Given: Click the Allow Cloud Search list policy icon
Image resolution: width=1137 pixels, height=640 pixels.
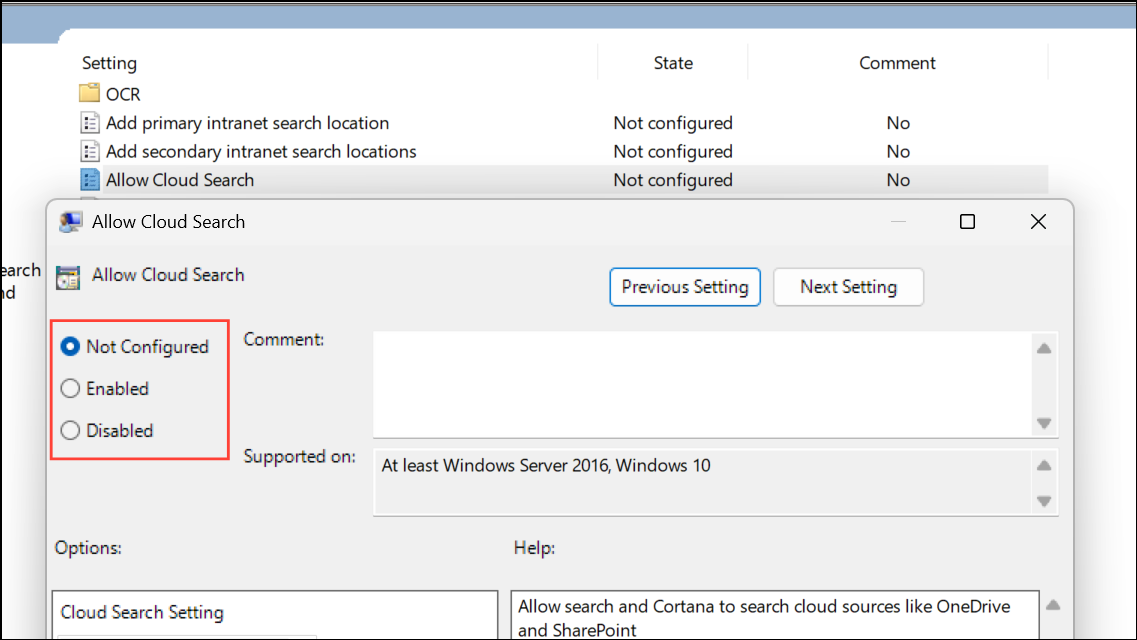Looking at the screenshot, I should [x=90, y=180].
